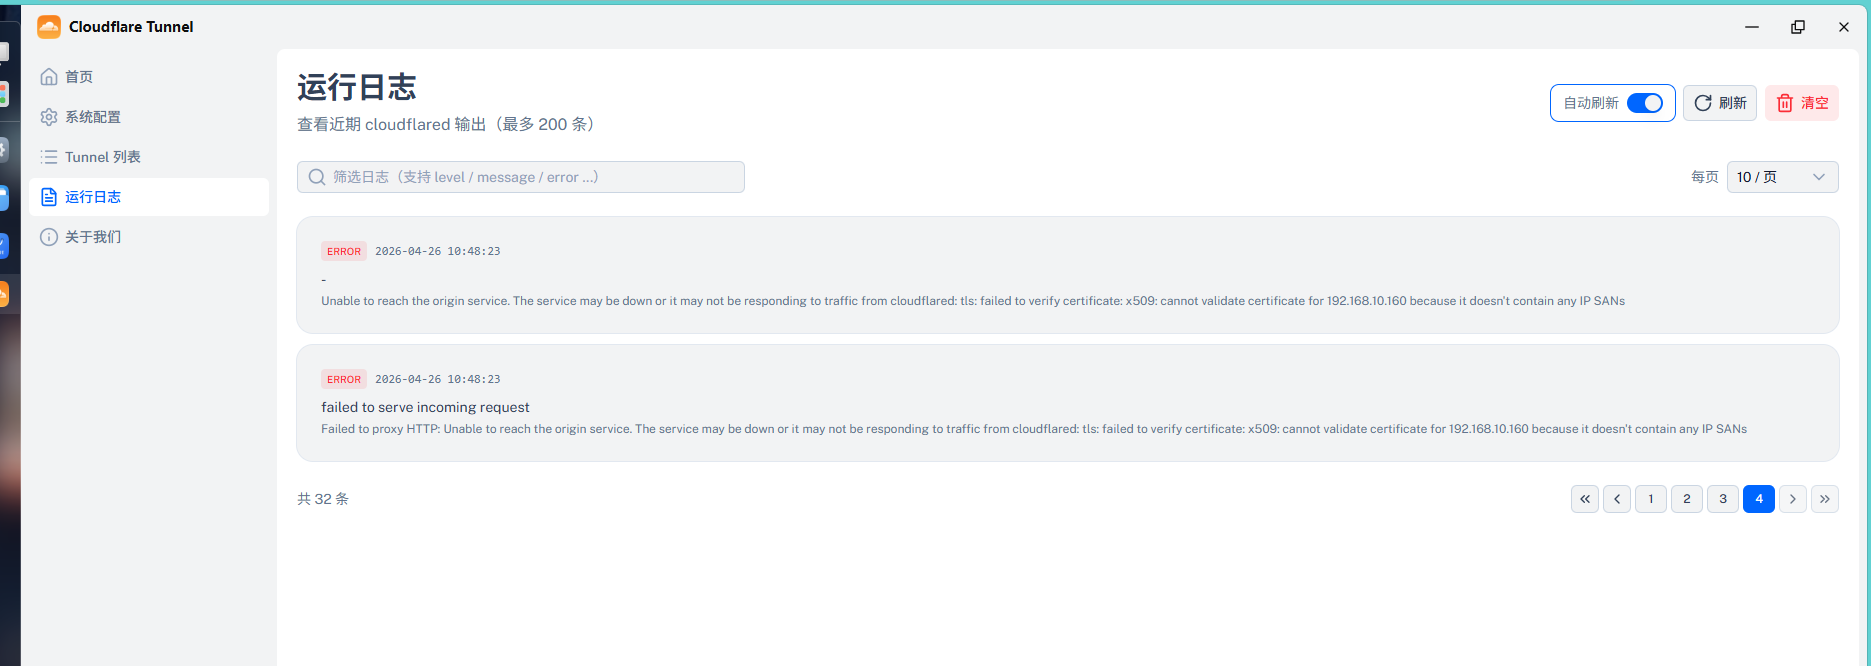
Task: Focus the 筛选日志 filter input field
Action: point(521,177)
